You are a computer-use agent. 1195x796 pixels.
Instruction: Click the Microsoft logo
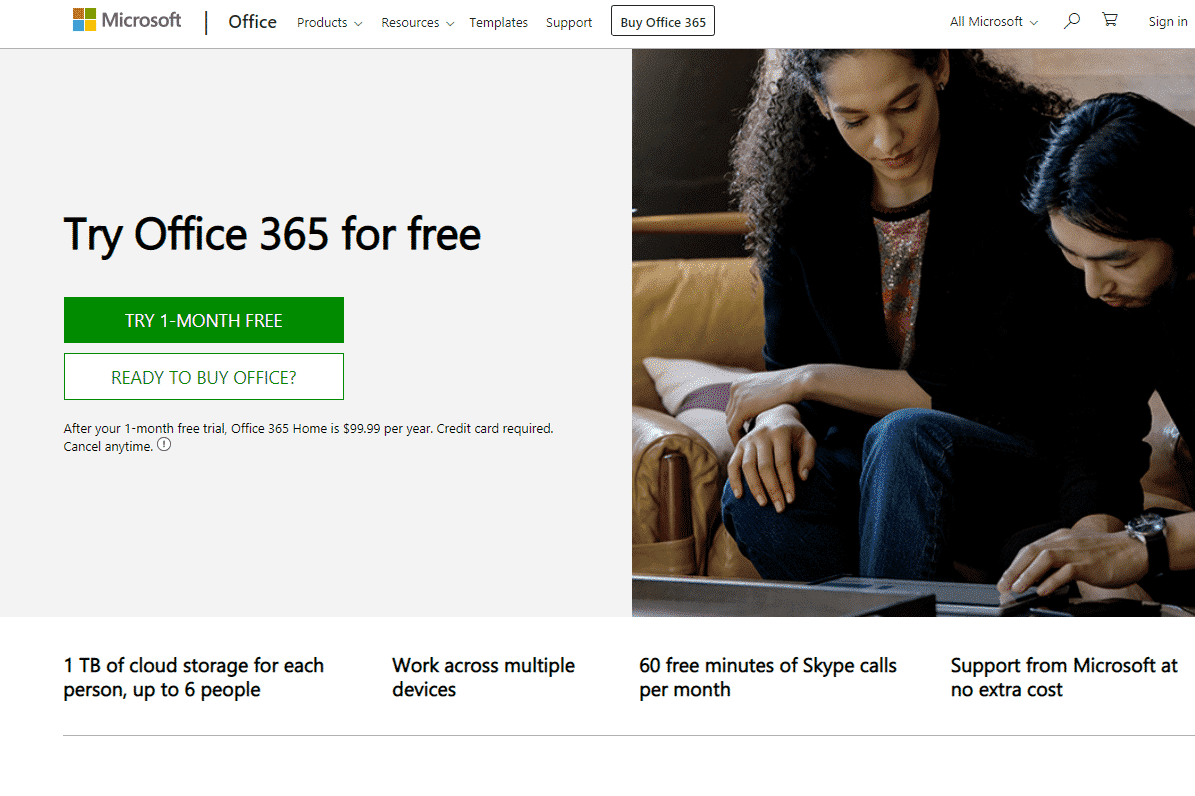[x=127, y=21]
